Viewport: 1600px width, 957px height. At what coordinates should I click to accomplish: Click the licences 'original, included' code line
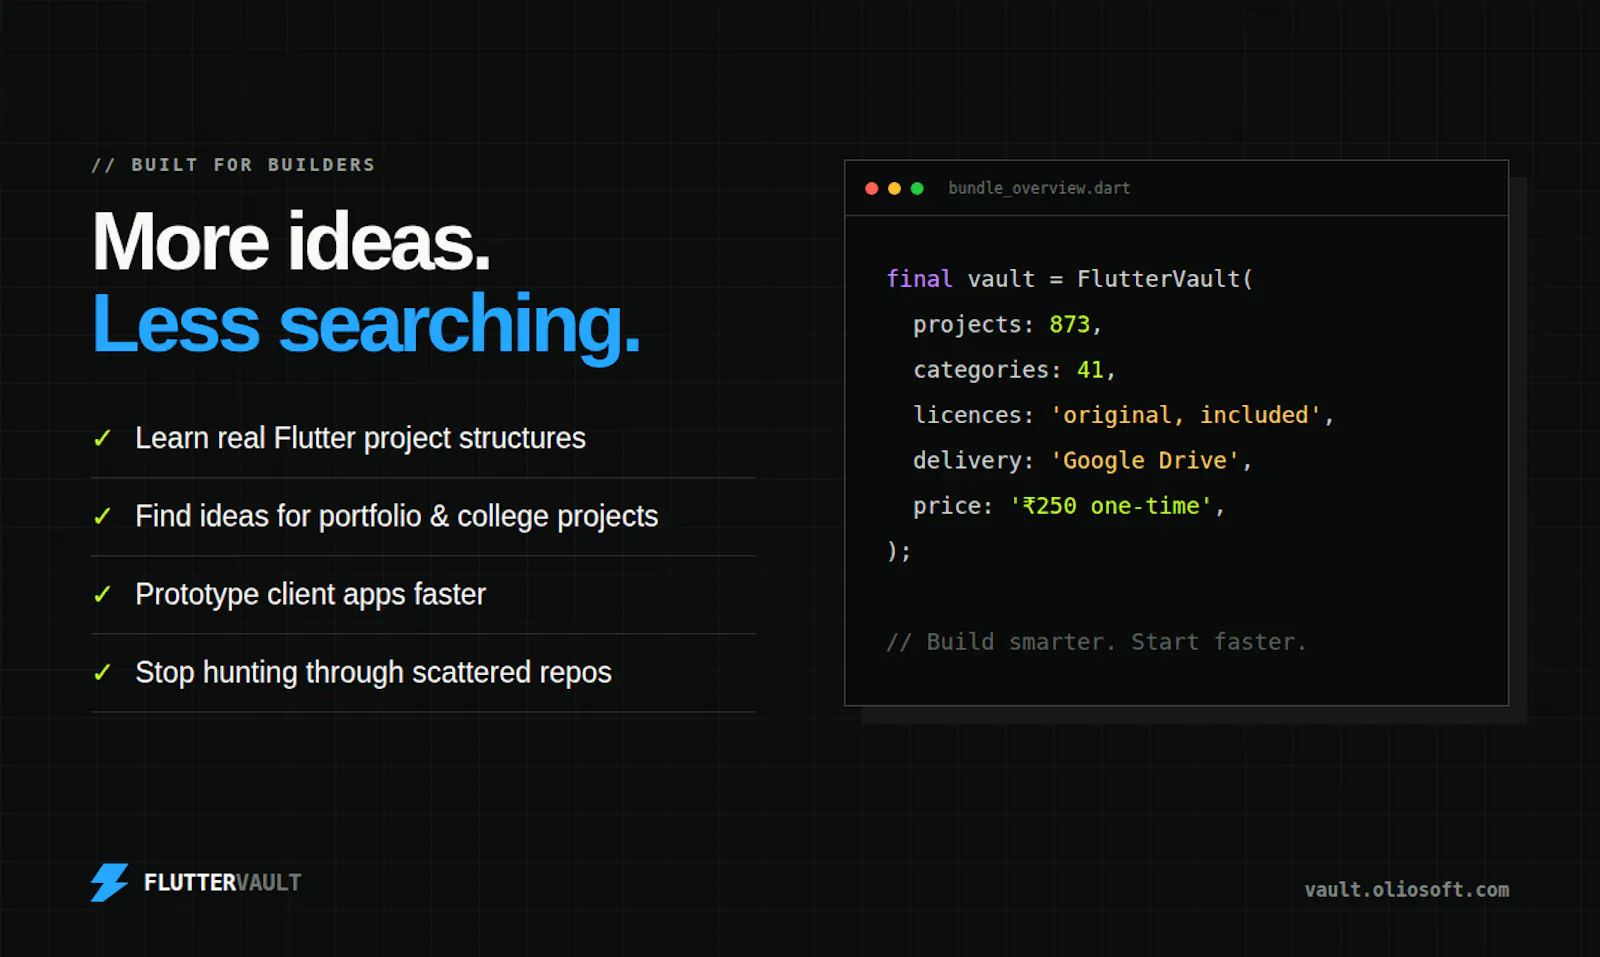pyautogui.click(x=1123, y=415)
